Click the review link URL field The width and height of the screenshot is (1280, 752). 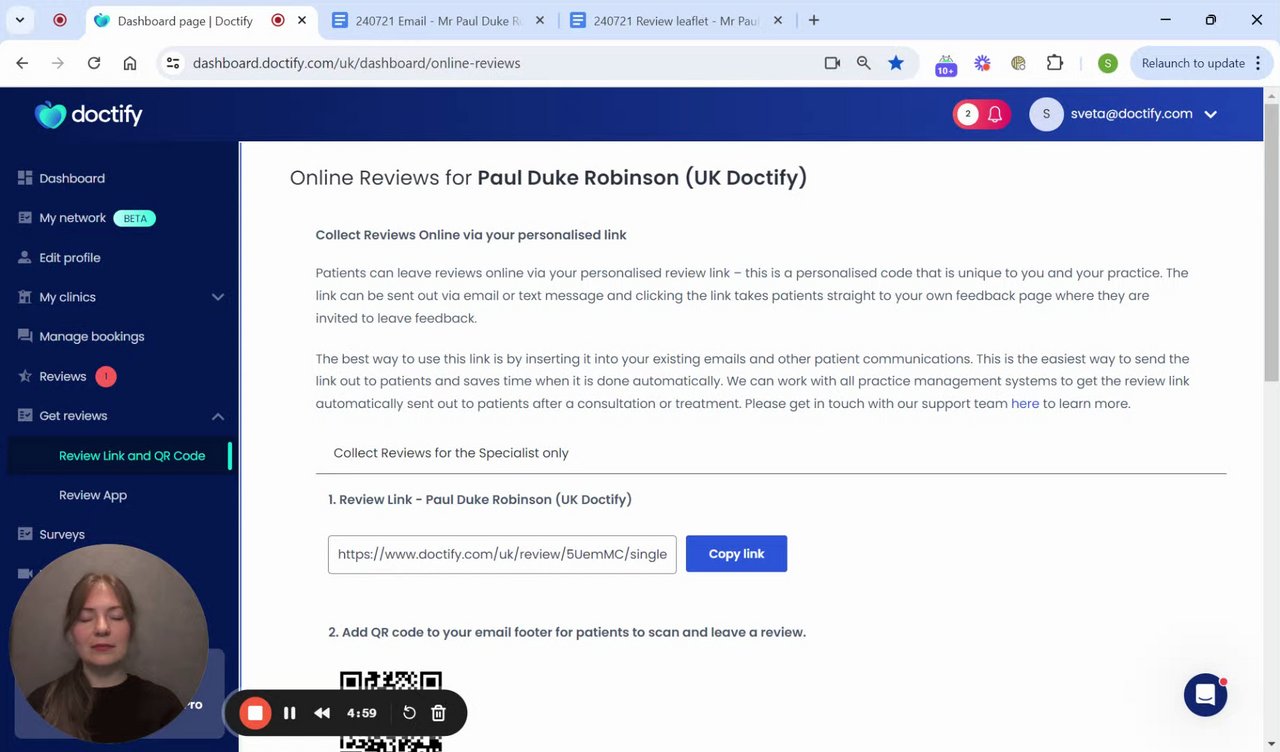pos(502,554)
